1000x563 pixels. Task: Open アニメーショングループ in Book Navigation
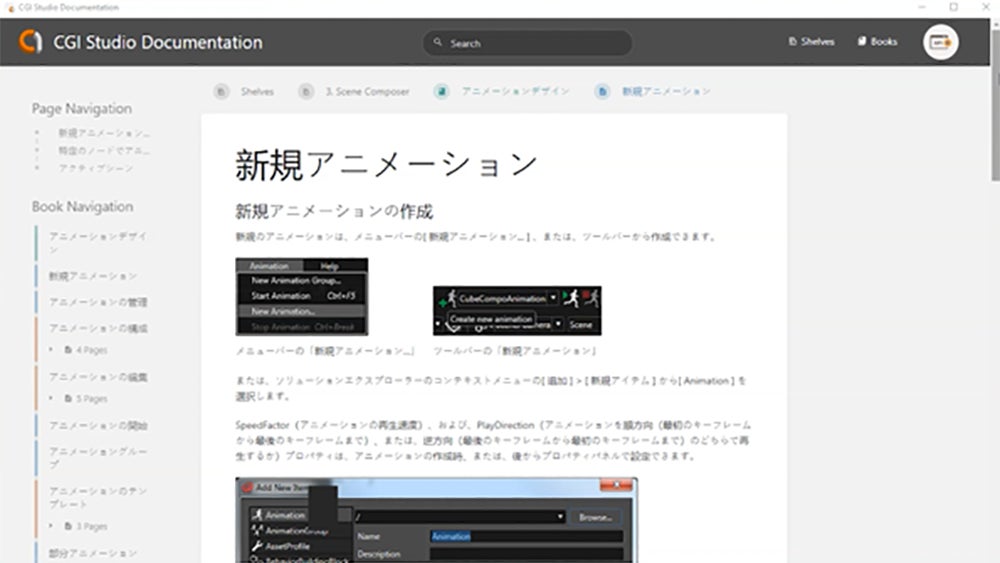coord(98,458)
